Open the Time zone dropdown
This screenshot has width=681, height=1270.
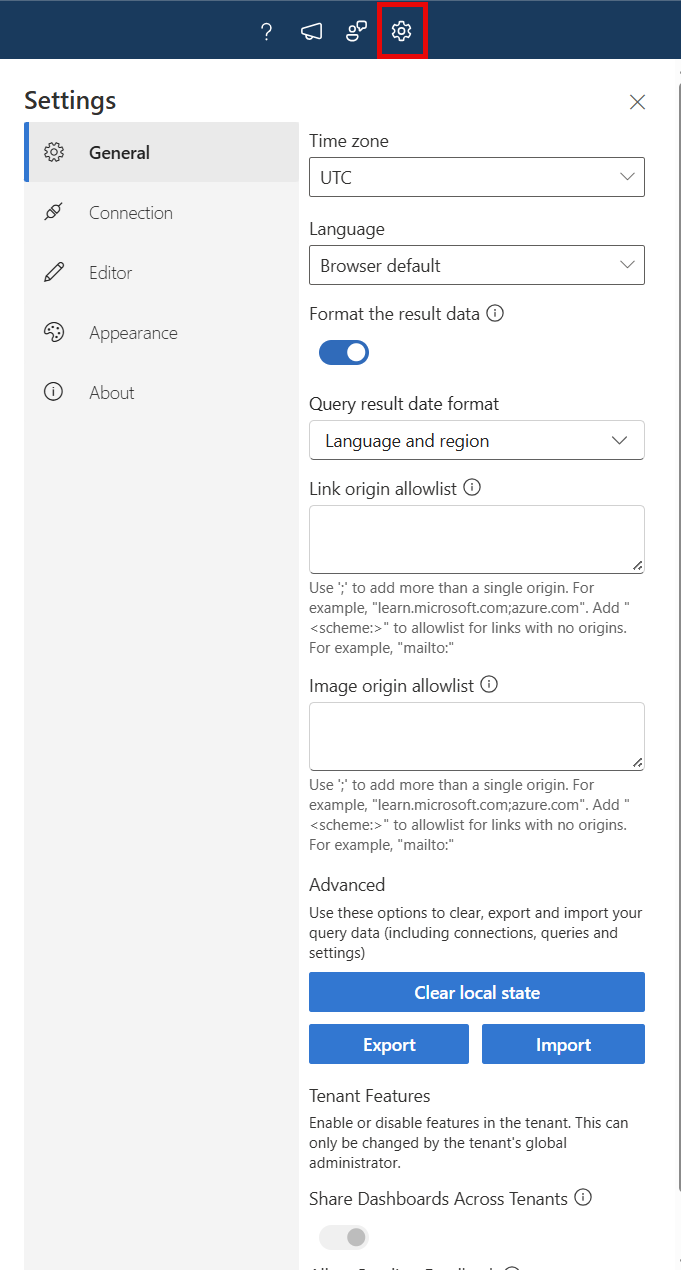476,176
